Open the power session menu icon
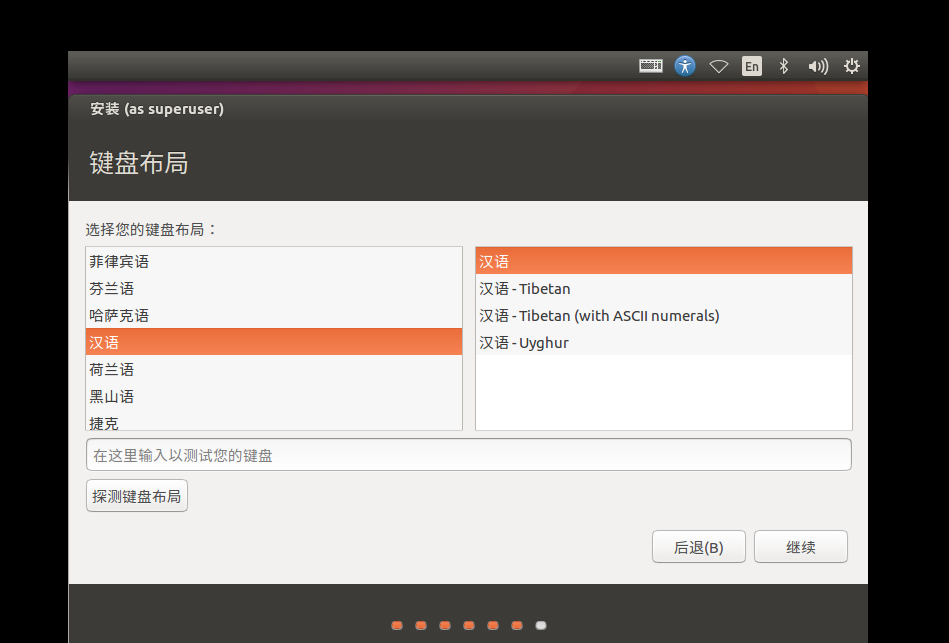Viewport: 949px width, 643px height. click(852, 66)
